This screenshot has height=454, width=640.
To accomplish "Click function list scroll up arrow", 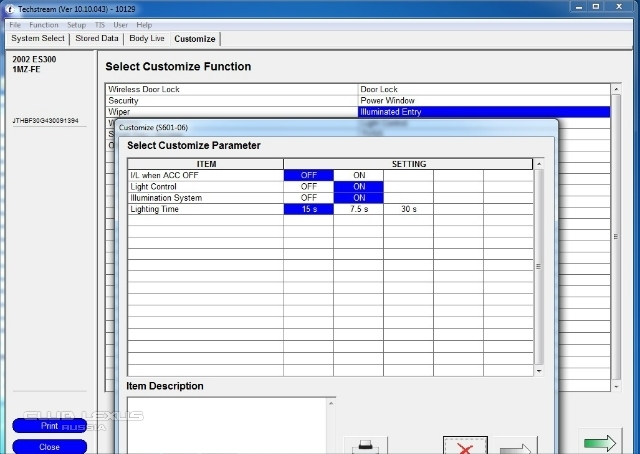I will (616, 89).
